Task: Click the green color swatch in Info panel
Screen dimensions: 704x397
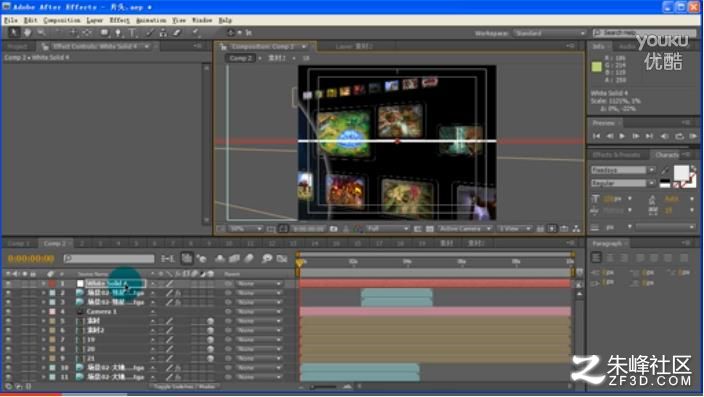Action: click(x=596, y=67)
